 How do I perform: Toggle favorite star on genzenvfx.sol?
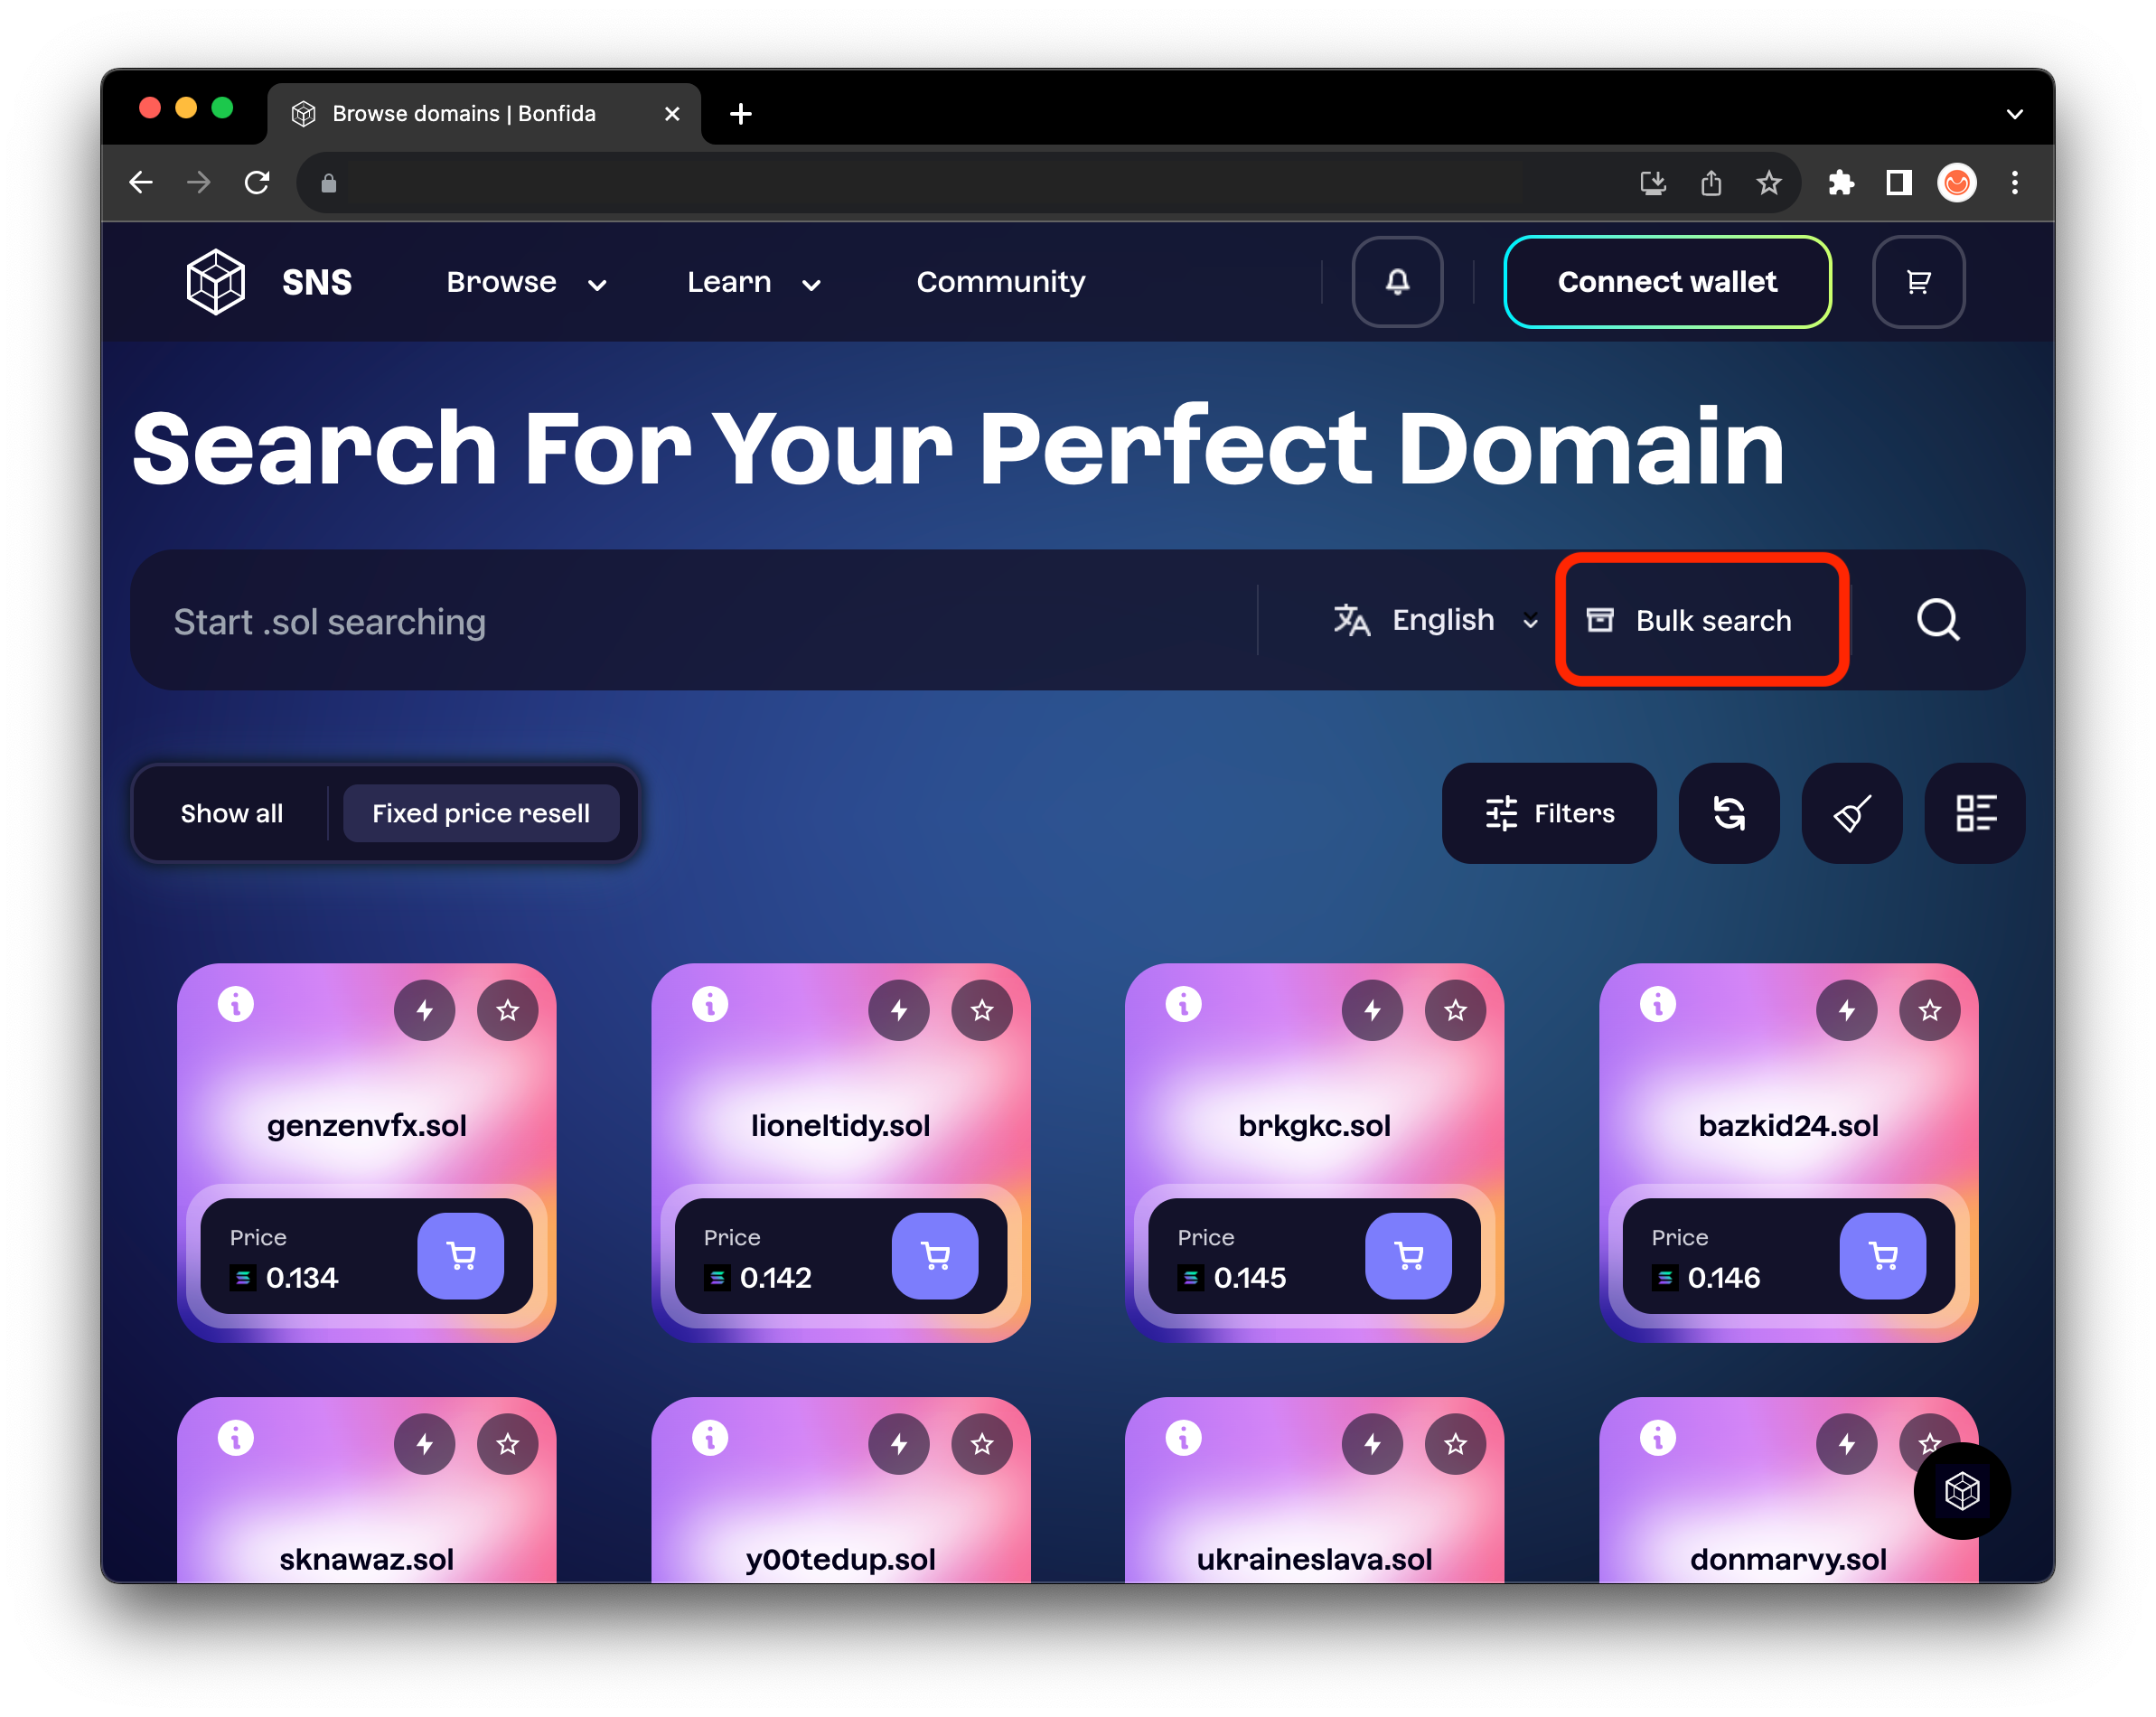(x=507, y=1010)
